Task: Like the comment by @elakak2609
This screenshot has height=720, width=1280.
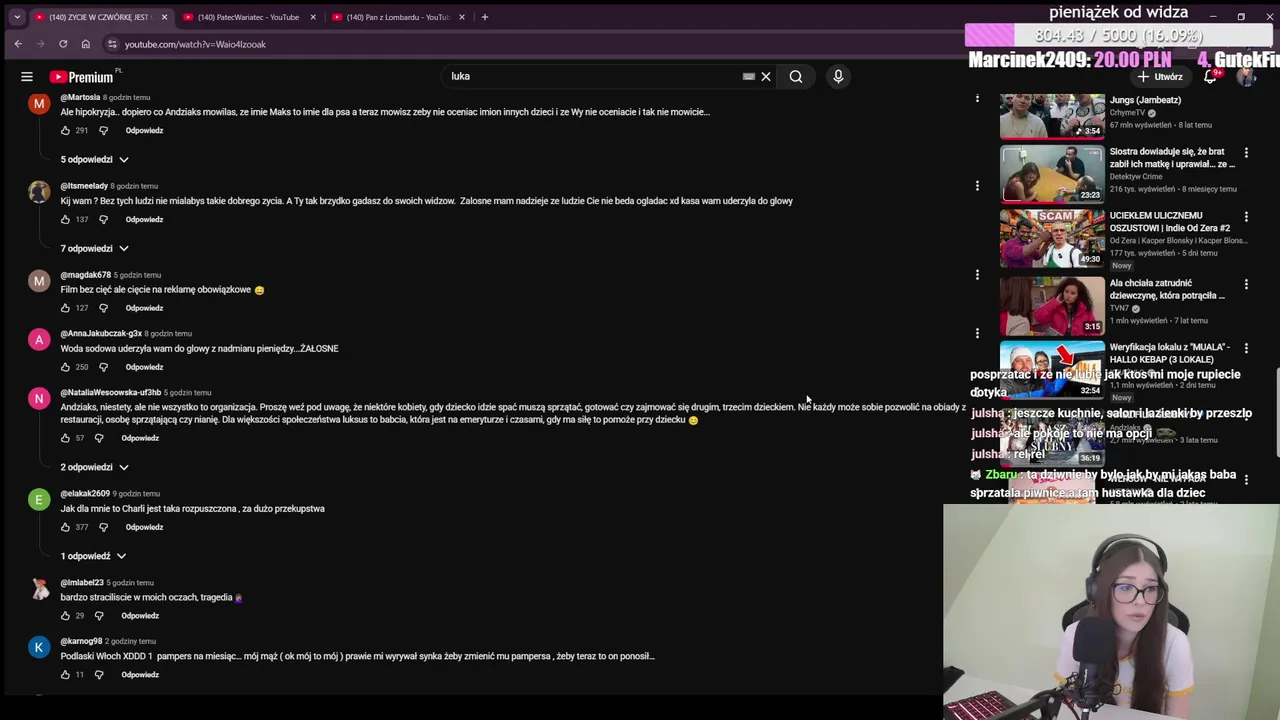Action: (x=66, y=527)
